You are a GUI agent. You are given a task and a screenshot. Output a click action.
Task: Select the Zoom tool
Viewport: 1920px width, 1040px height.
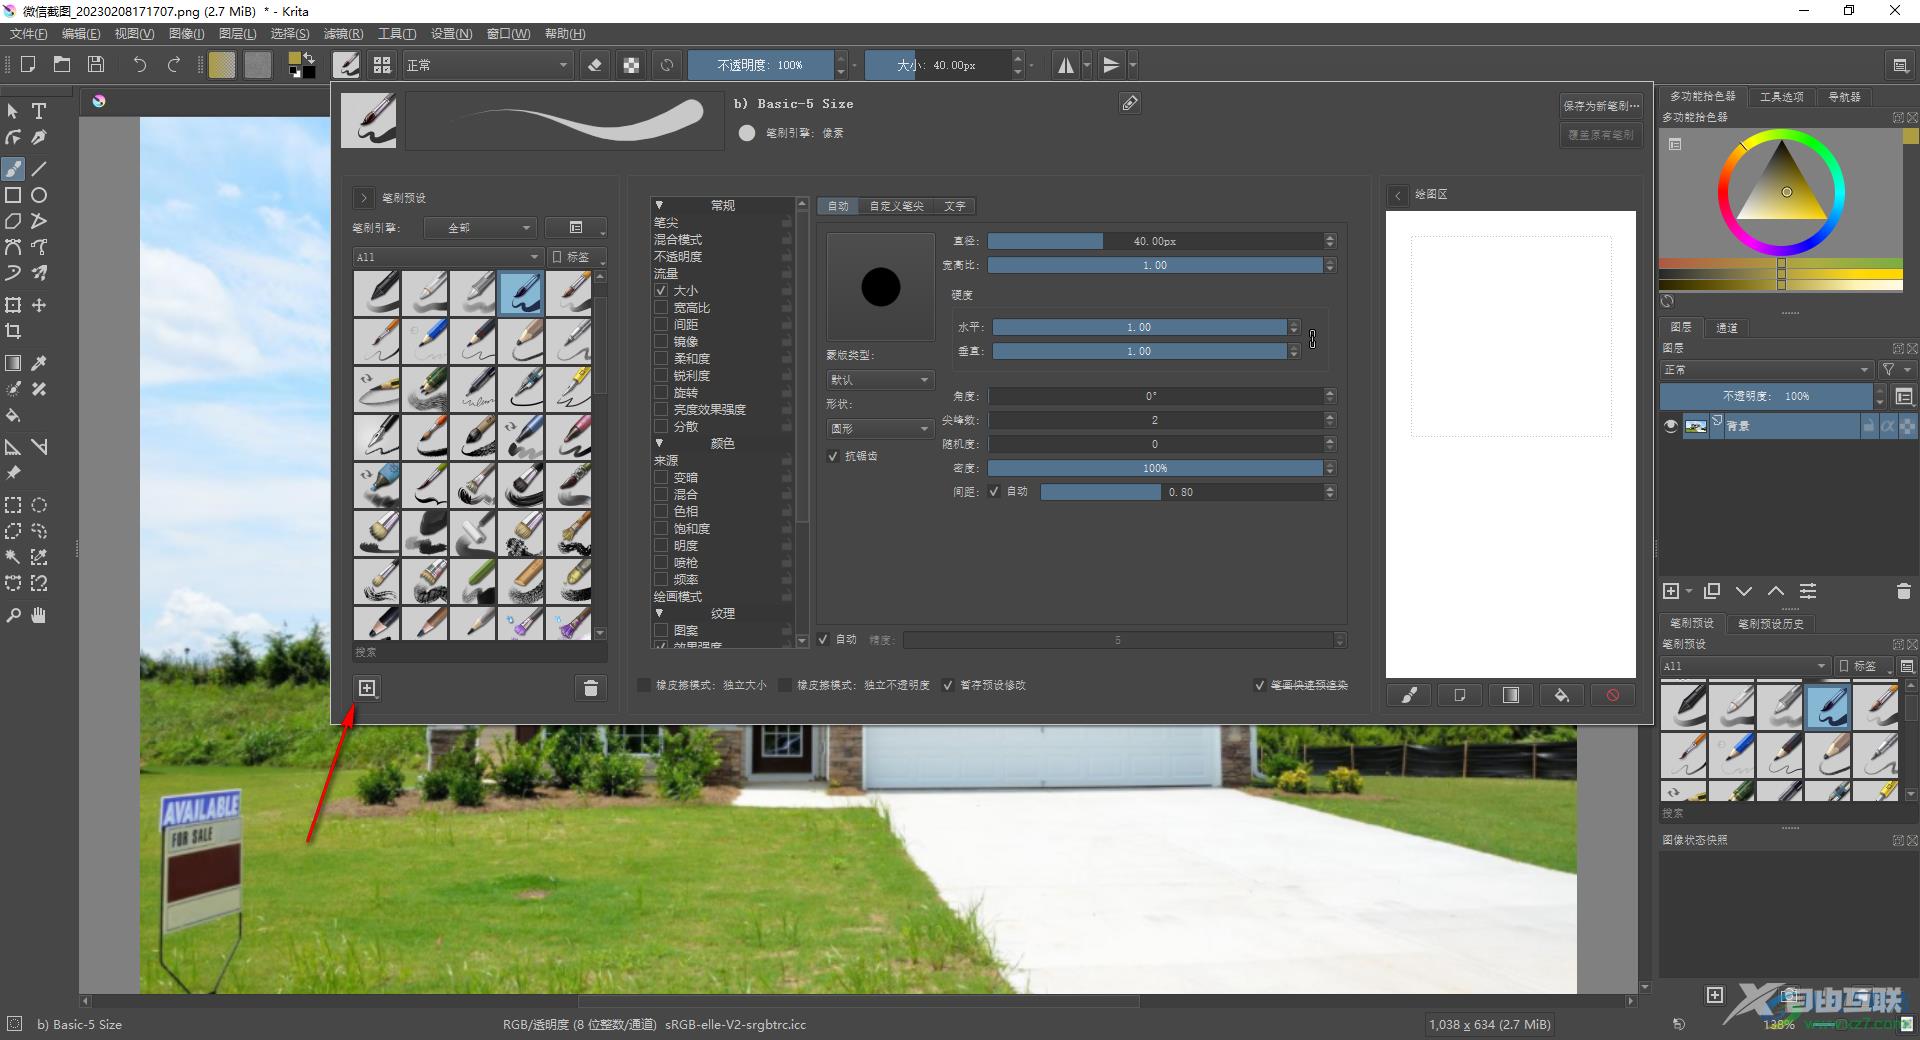13,615
